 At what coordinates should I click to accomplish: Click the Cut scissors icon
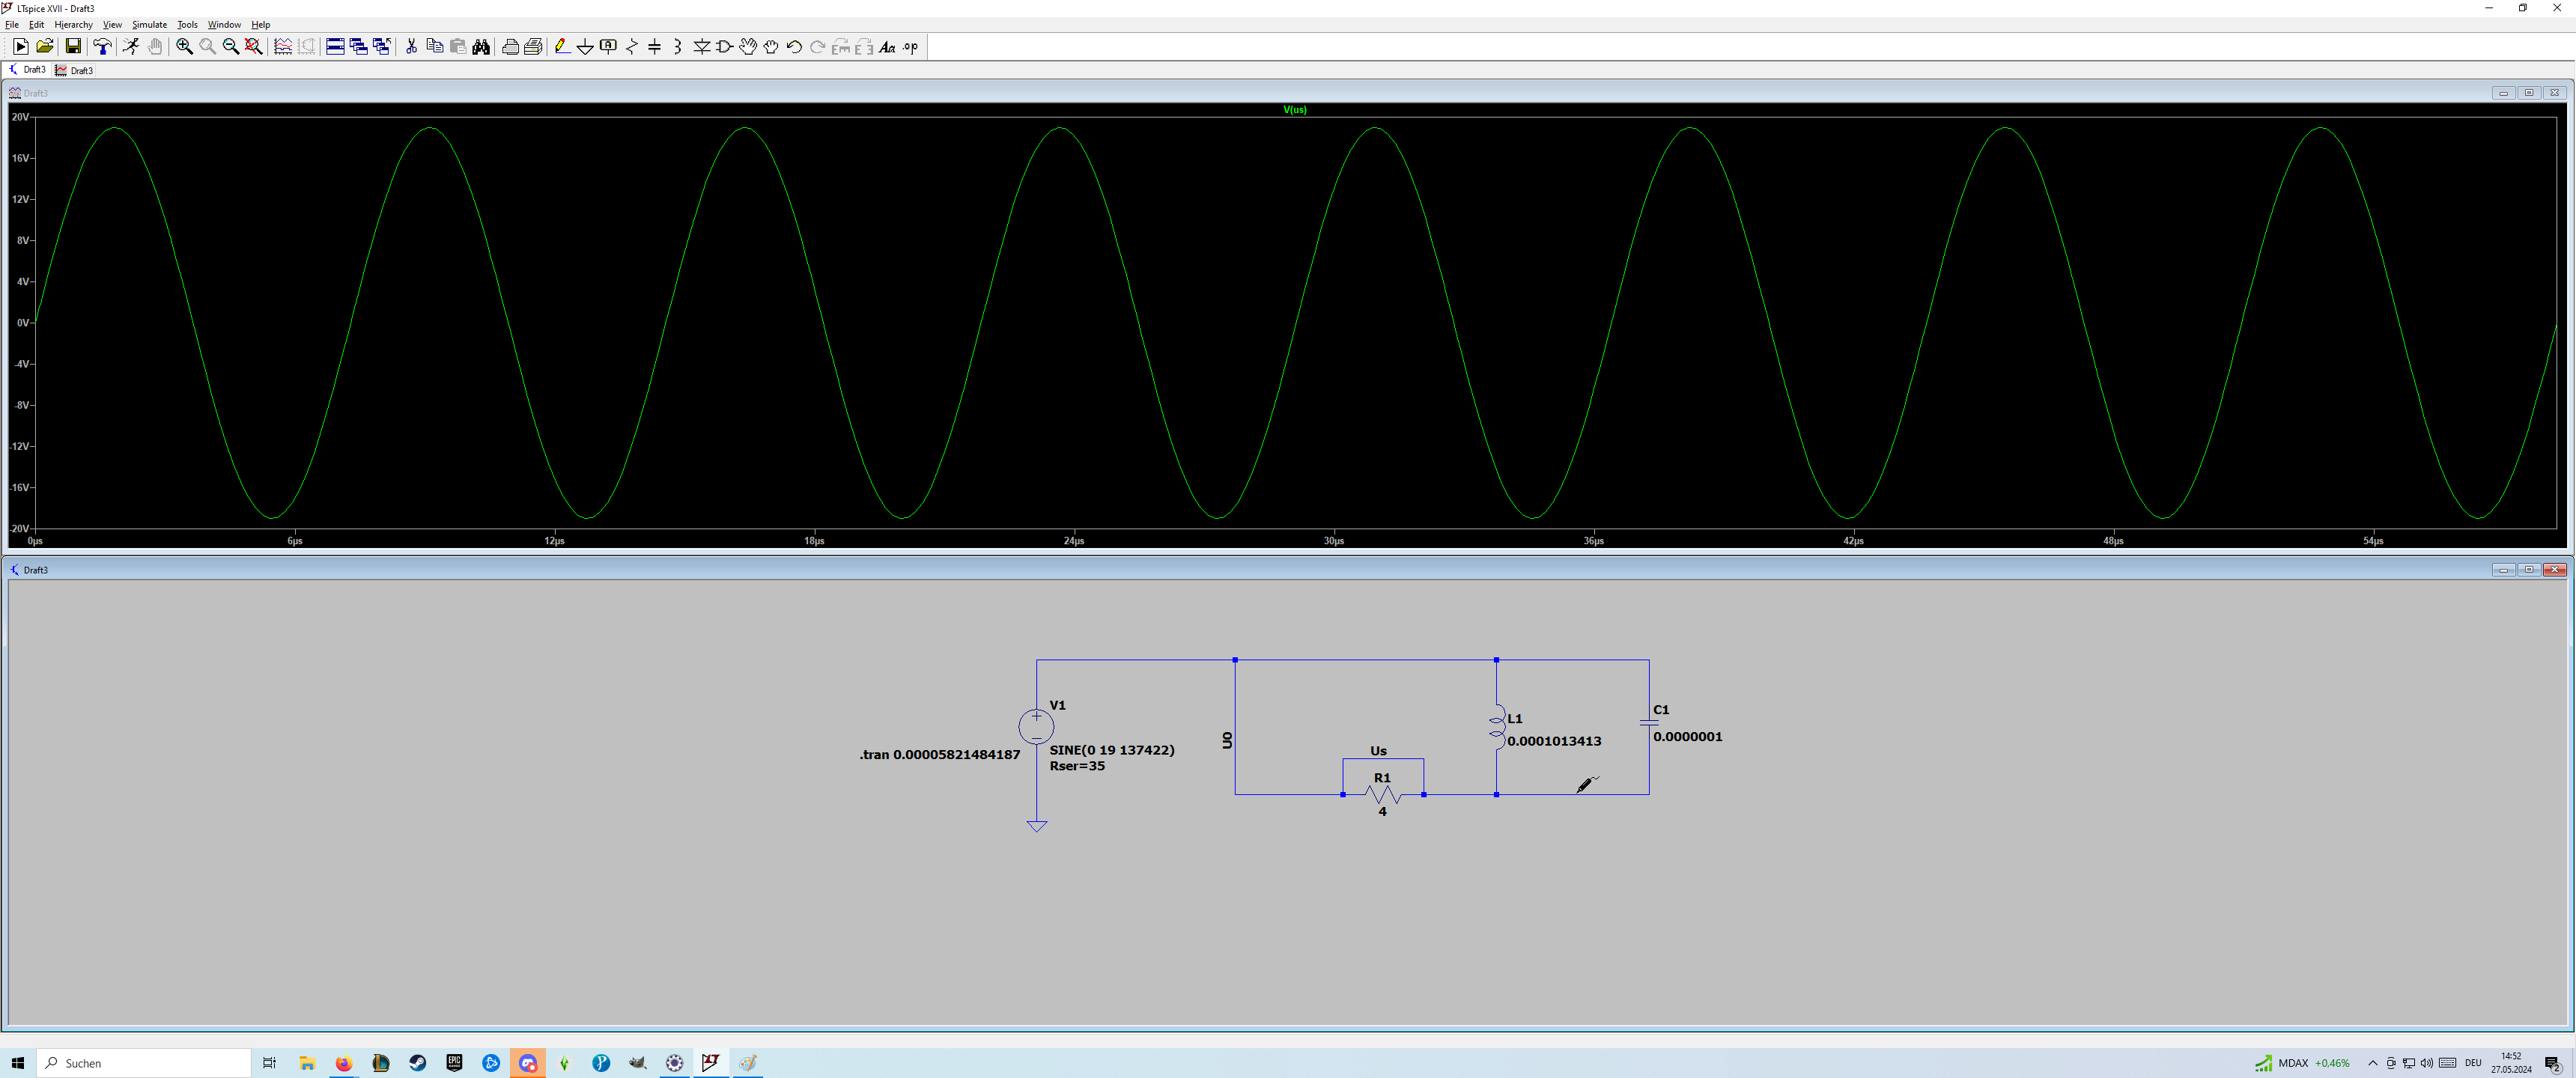(411, 47)
